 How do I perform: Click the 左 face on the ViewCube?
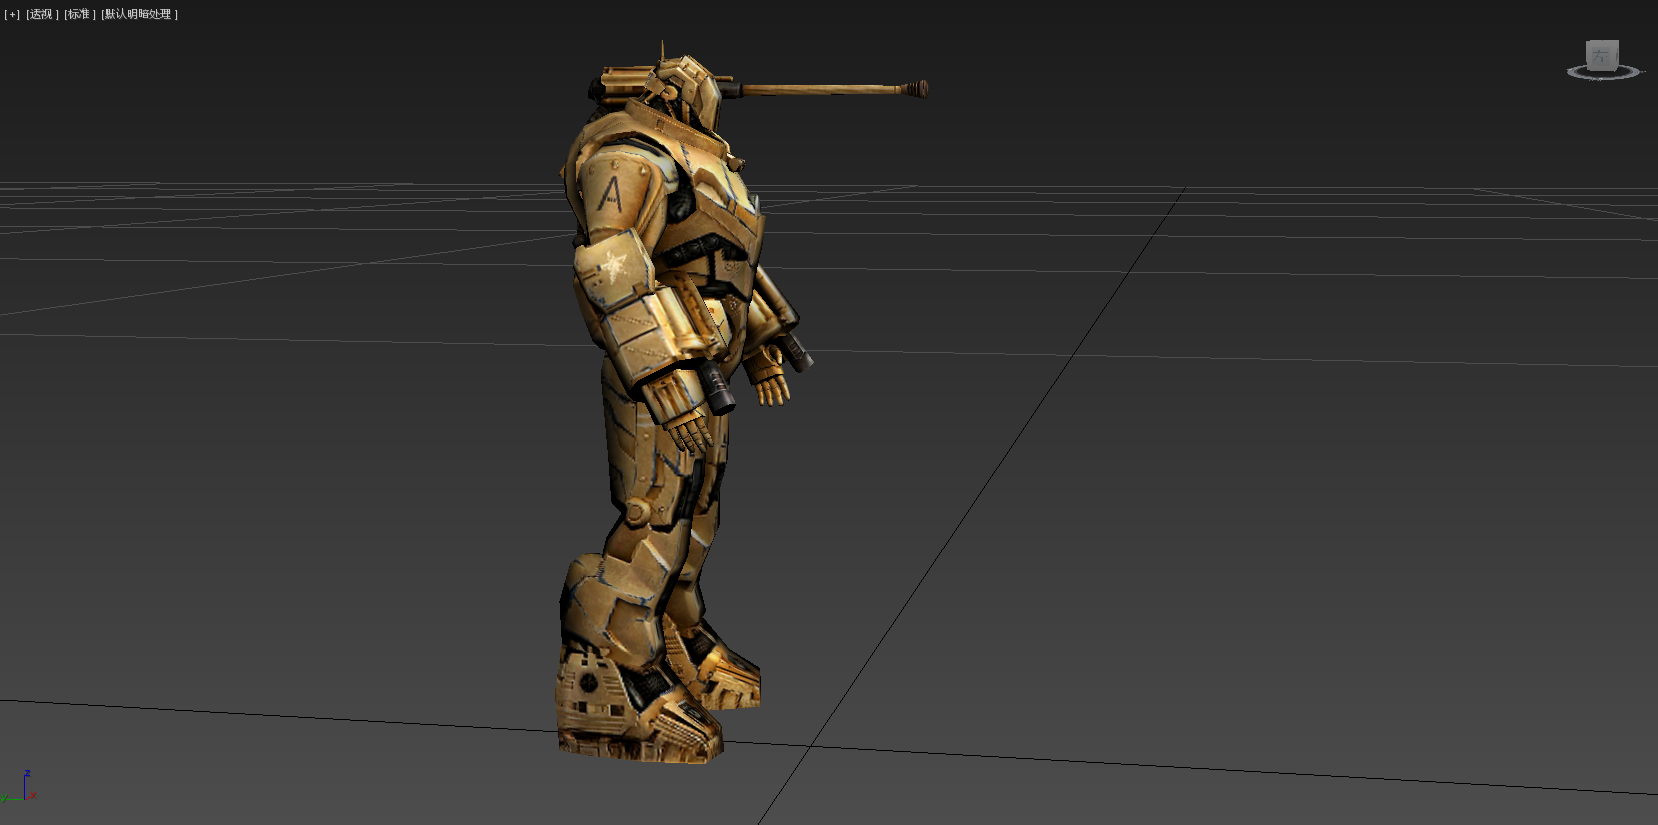(1600, 56)
